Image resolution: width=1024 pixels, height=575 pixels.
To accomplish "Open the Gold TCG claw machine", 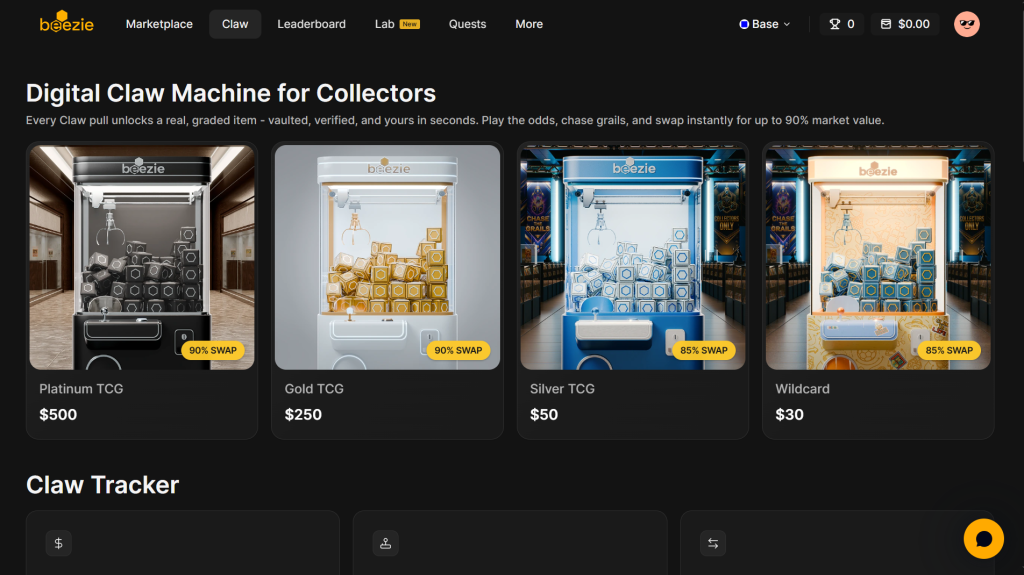I will [x=387, y=291].
